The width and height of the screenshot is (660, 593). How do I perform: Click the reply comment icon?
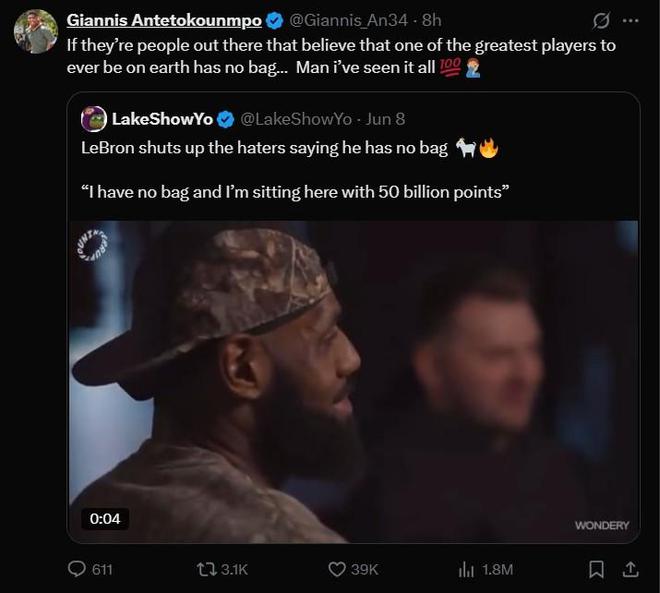coord(77,569)
